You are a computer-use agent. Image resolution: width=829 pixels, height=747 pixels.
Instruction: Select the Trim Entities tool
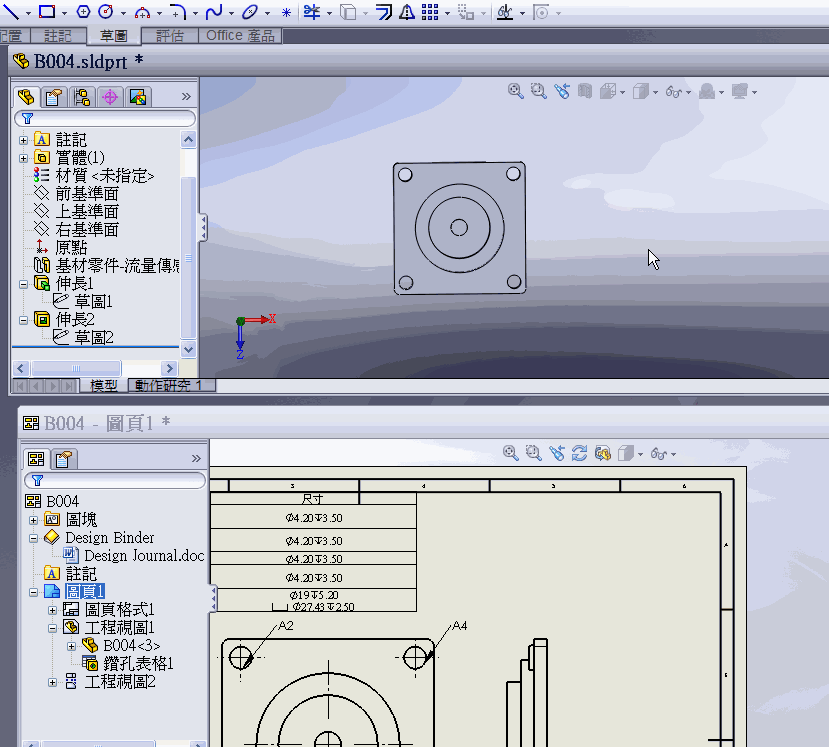pyautogui.click(x=312, y=12)
